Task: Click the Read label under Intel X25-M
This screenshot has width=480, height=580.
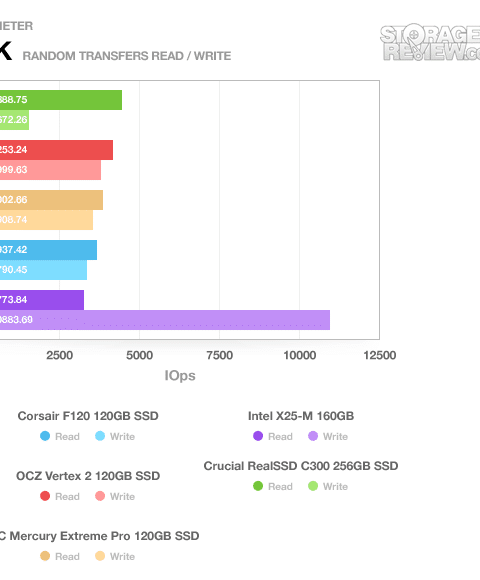Action: click(280, 436)
